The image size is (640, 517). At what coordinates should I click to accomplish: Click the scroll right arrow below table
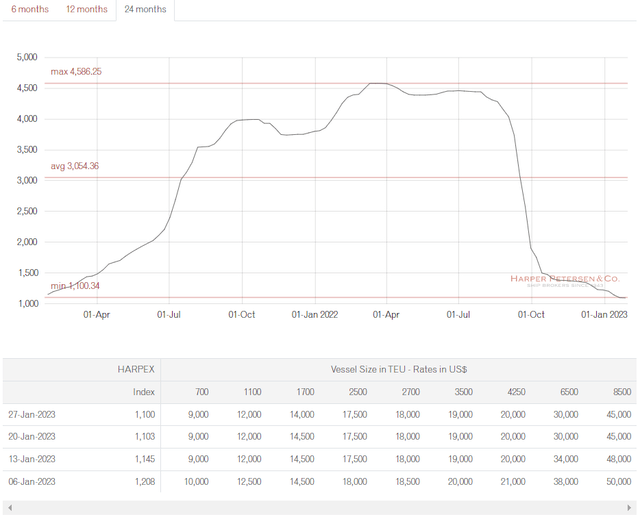tap(628, 509)
